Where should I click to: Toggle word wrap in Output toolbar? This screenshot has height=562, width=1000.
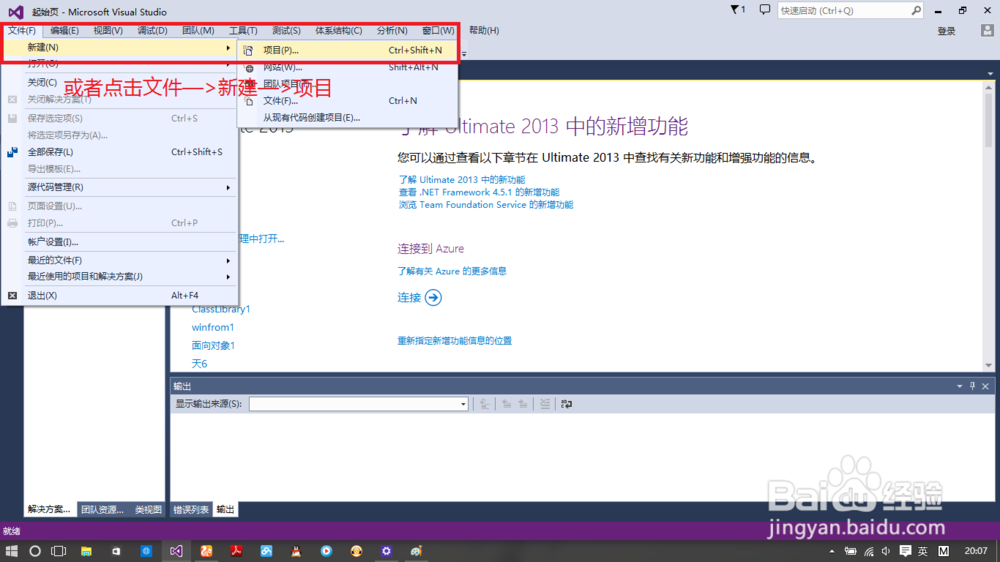click(566, 404)
